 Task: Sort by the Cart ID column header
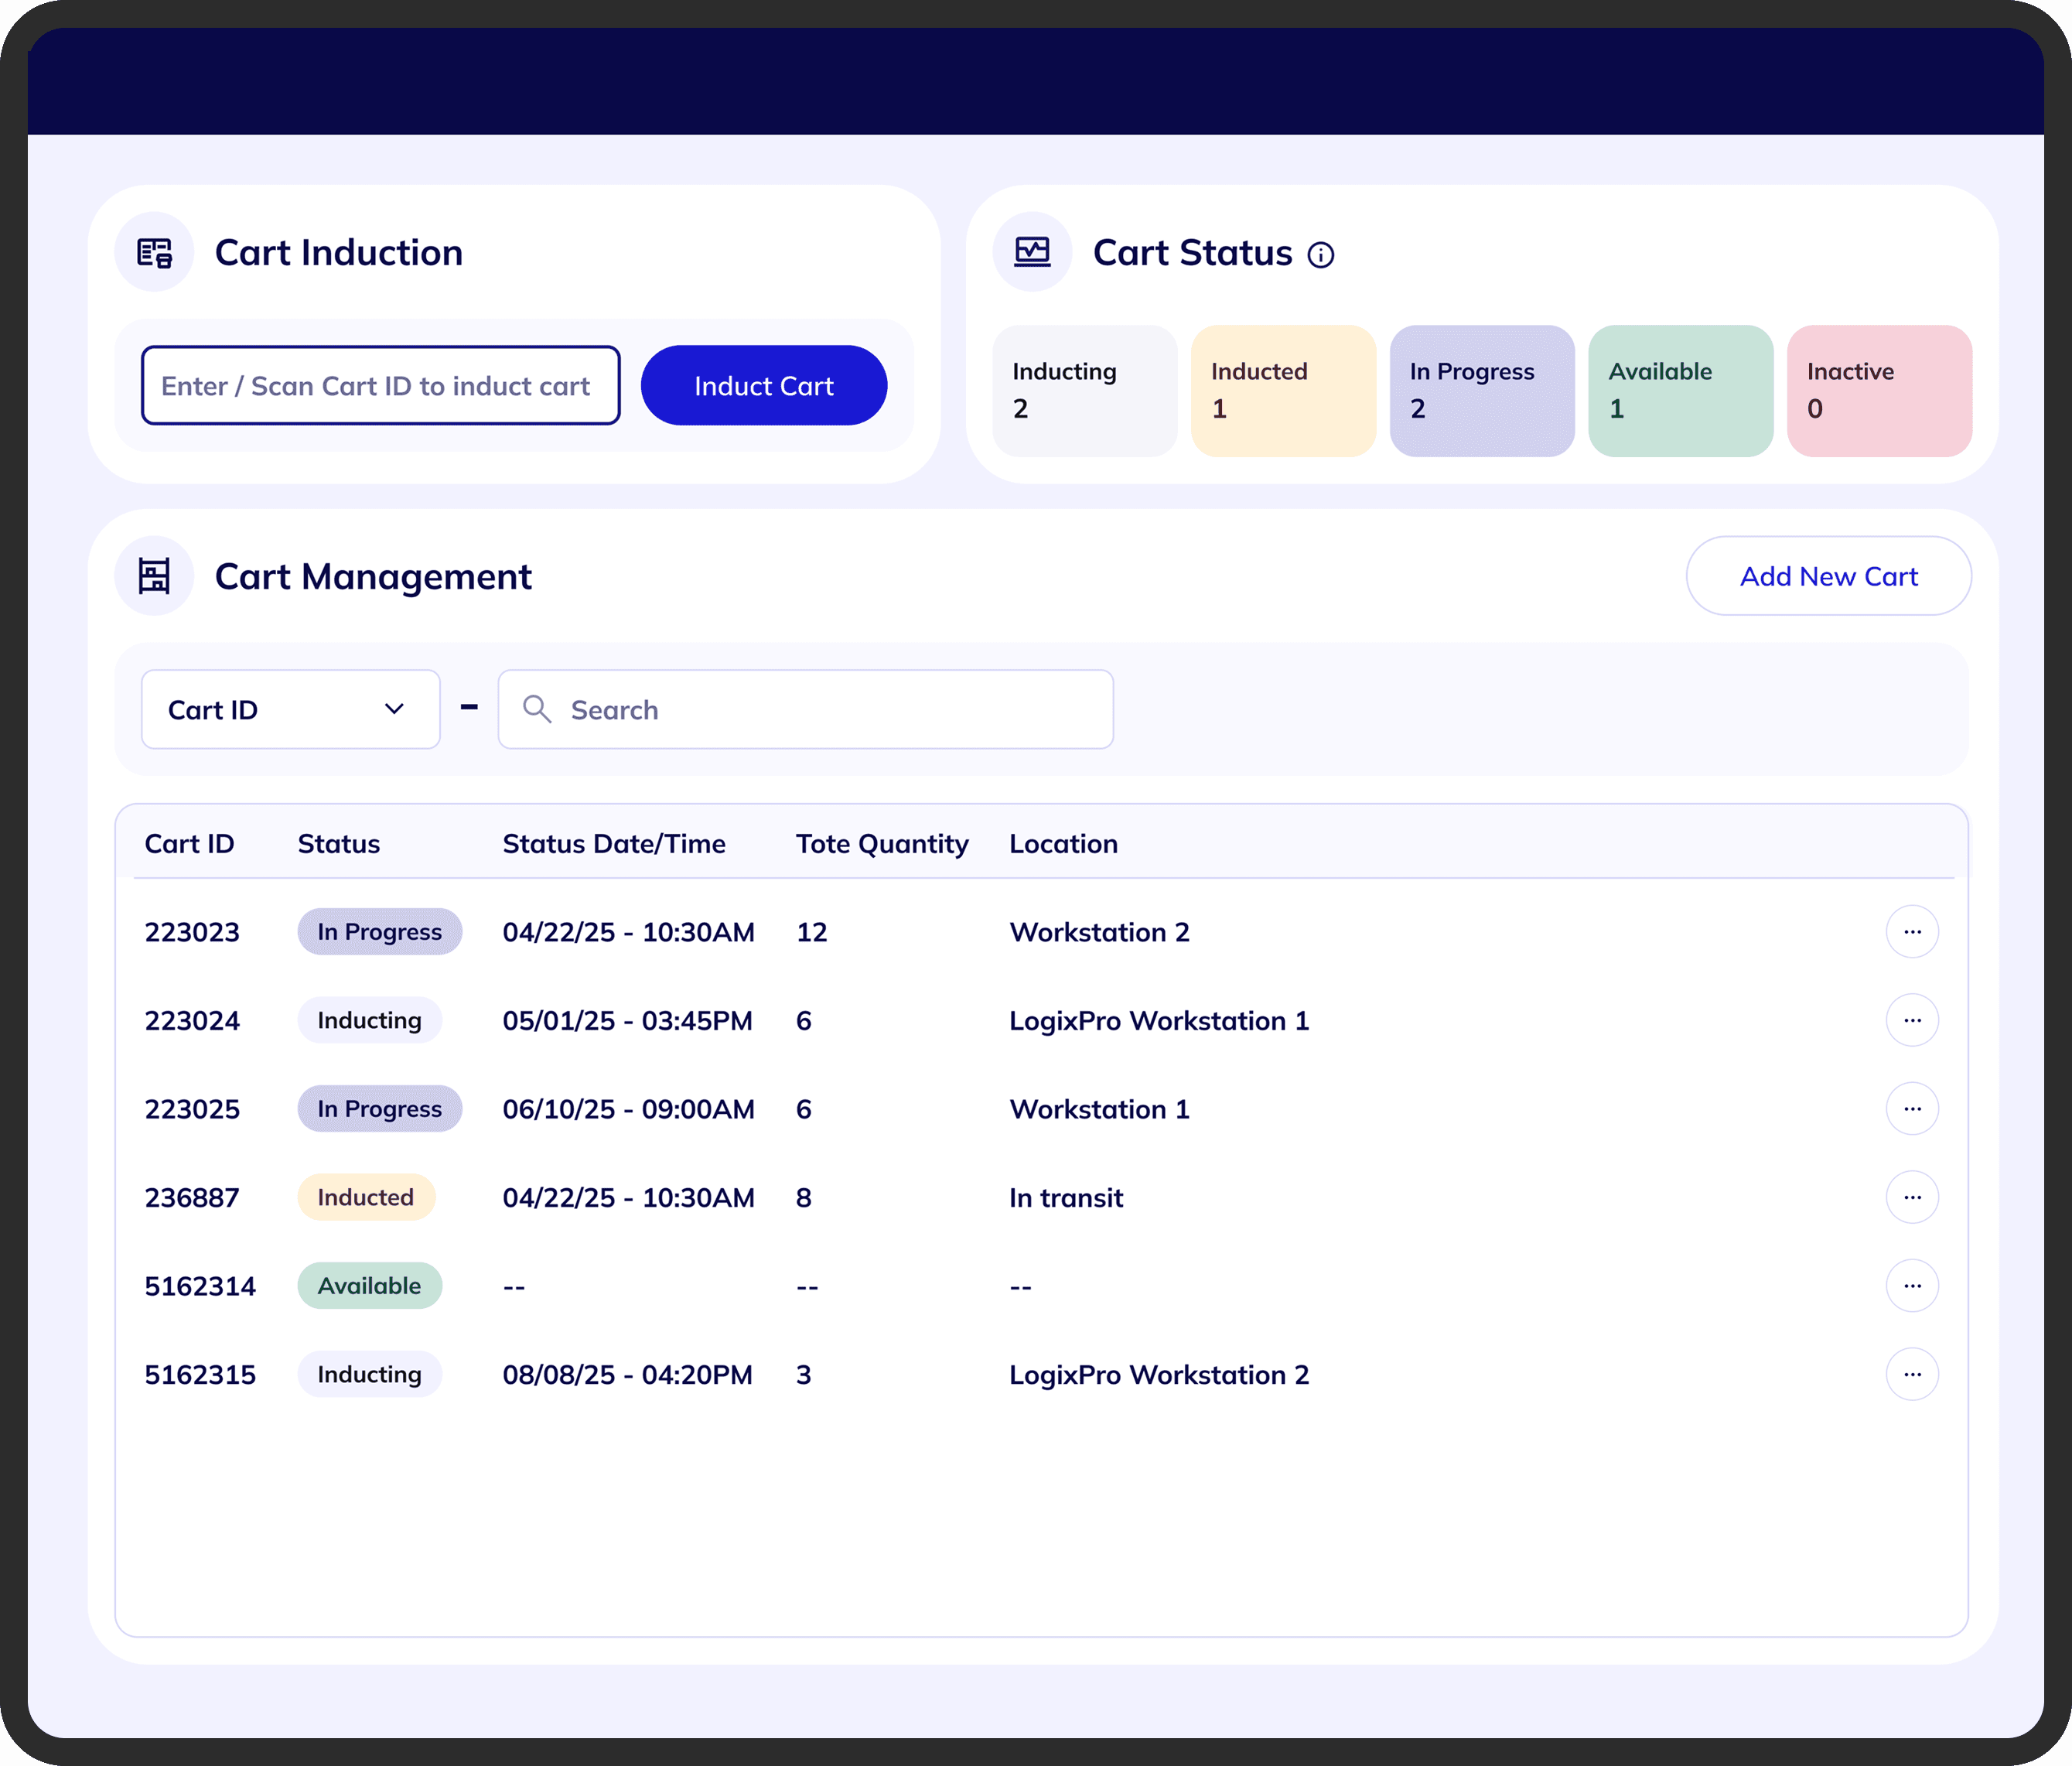click(x=189, y=844)
